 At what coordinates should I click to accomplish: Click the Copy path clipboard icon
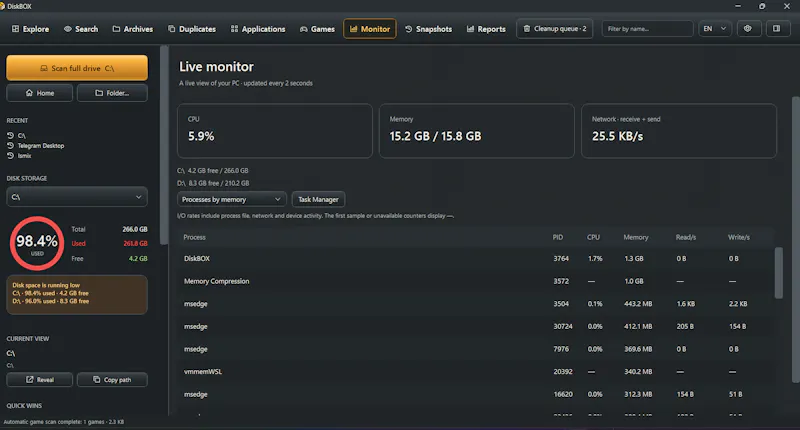pos(96,380)
